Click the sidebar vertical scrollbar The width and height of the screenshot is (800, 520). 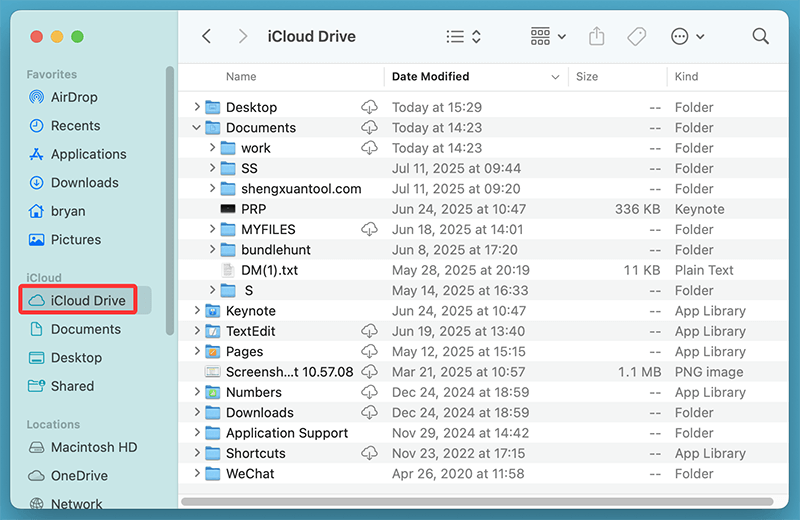[x=170, y=201]
